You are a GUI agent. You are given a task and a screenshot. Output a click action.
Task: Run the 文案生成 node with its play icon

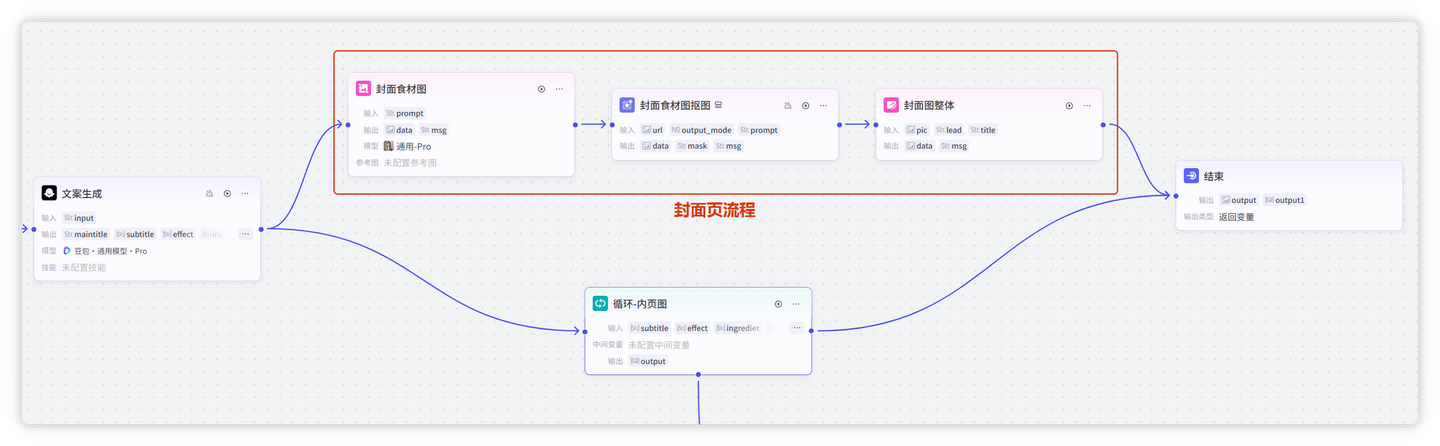coord(227,194)
